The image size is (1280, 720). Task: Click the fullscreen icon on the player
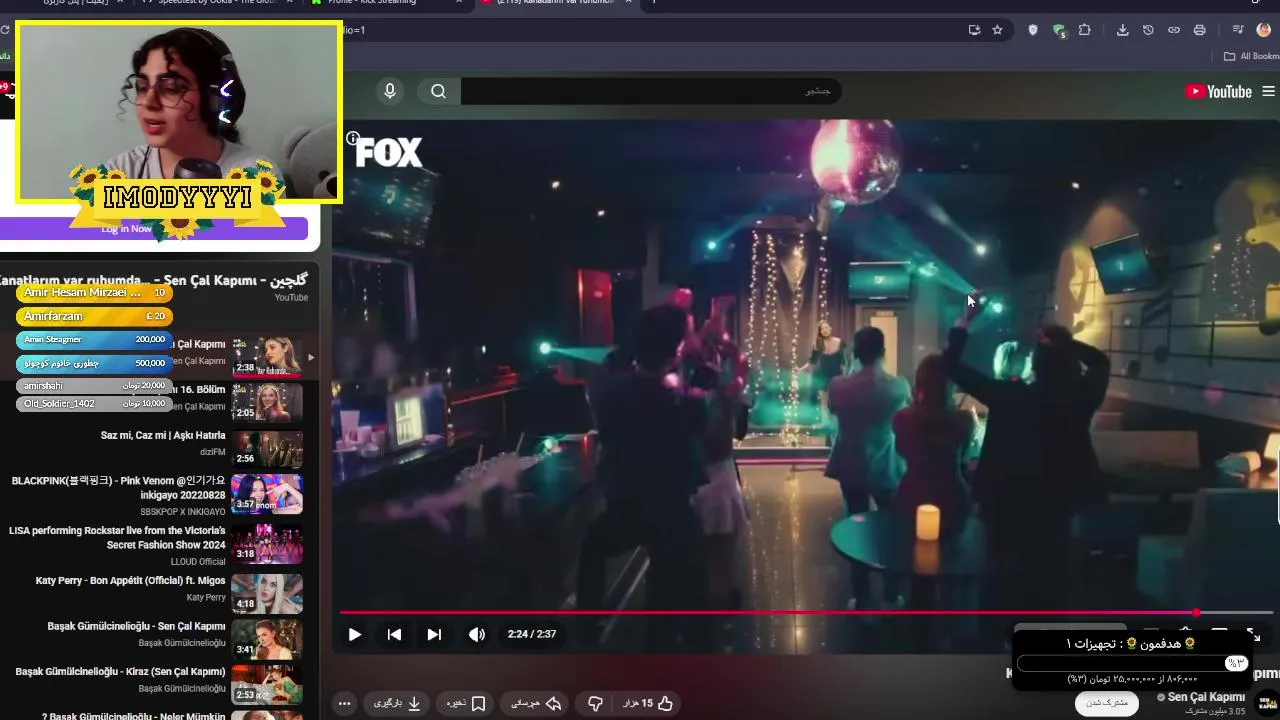(1253, 634)
